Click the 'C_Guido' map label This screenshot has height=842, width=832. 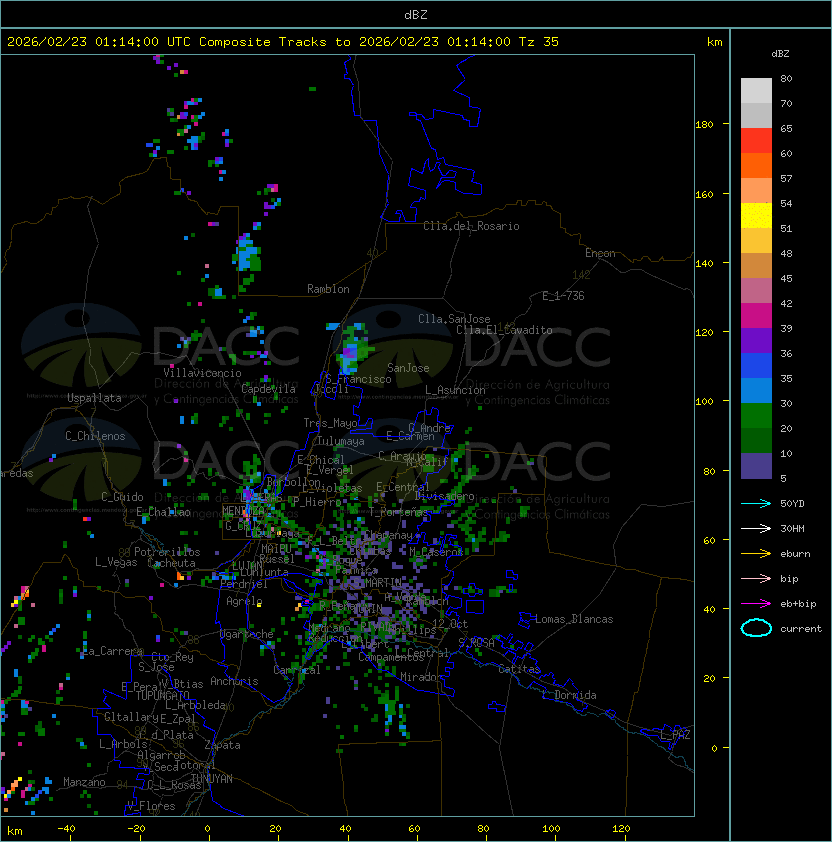pos(122,497)
